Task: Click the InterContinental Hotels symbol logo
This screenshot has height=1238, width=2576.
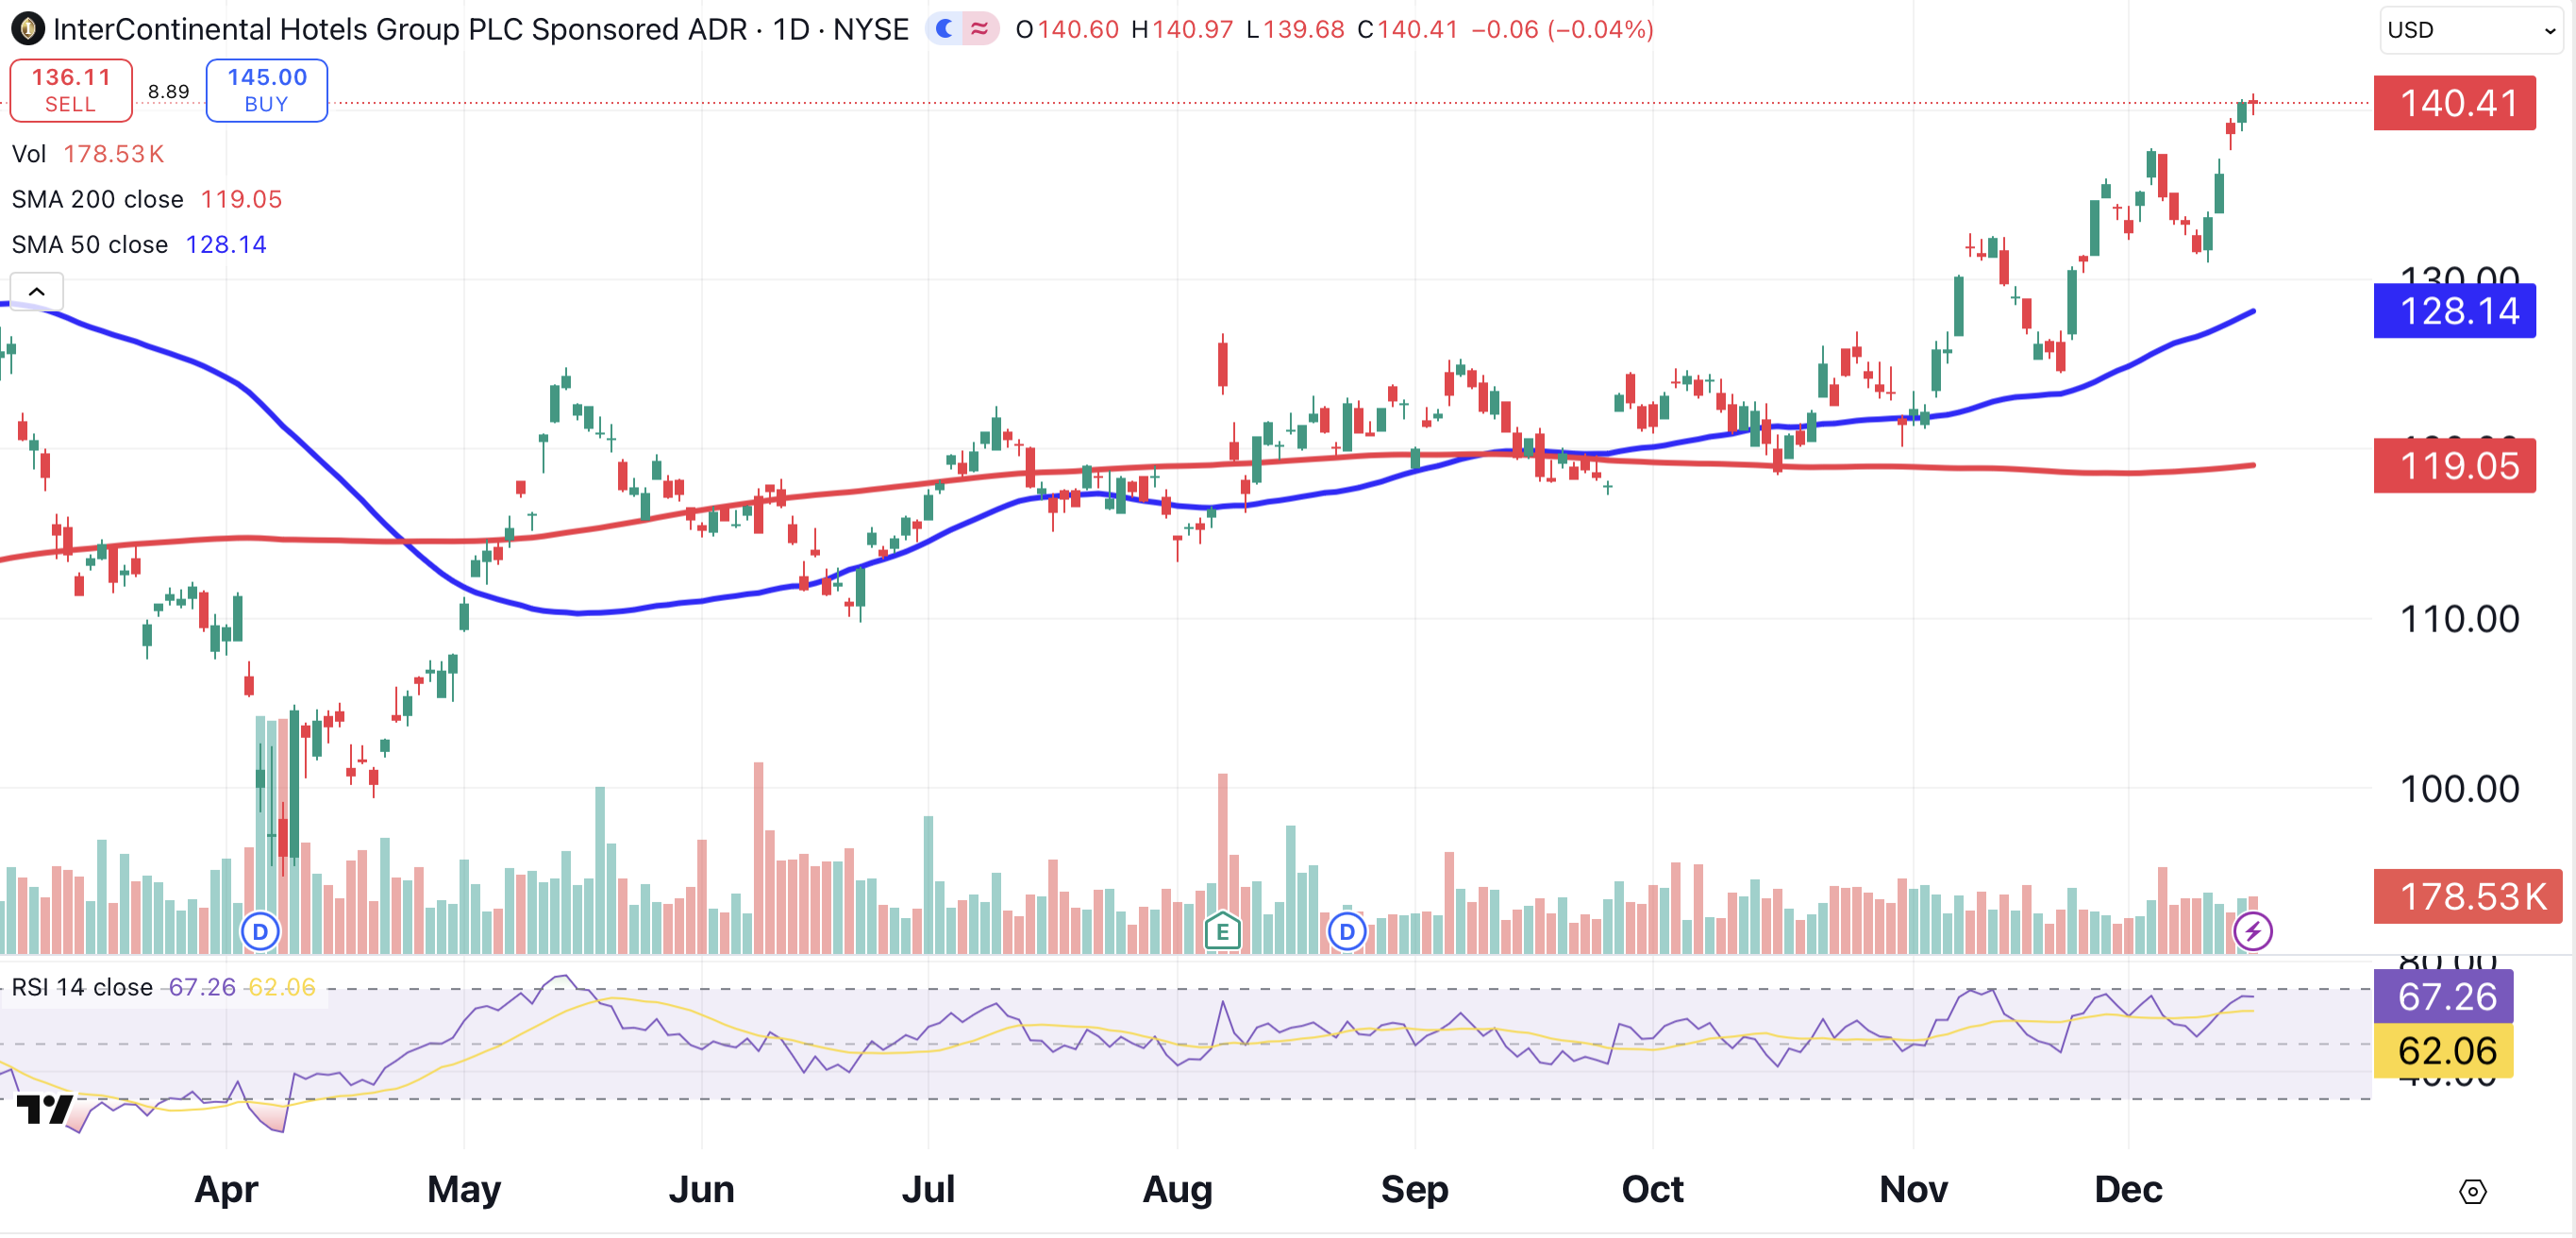Action: 27,29
